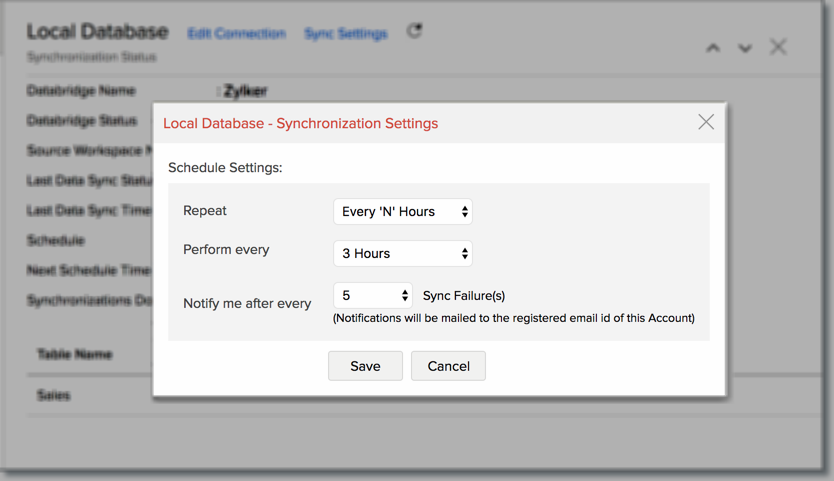
Task: Click the Local Database page heading
Action: coord(97,32)
